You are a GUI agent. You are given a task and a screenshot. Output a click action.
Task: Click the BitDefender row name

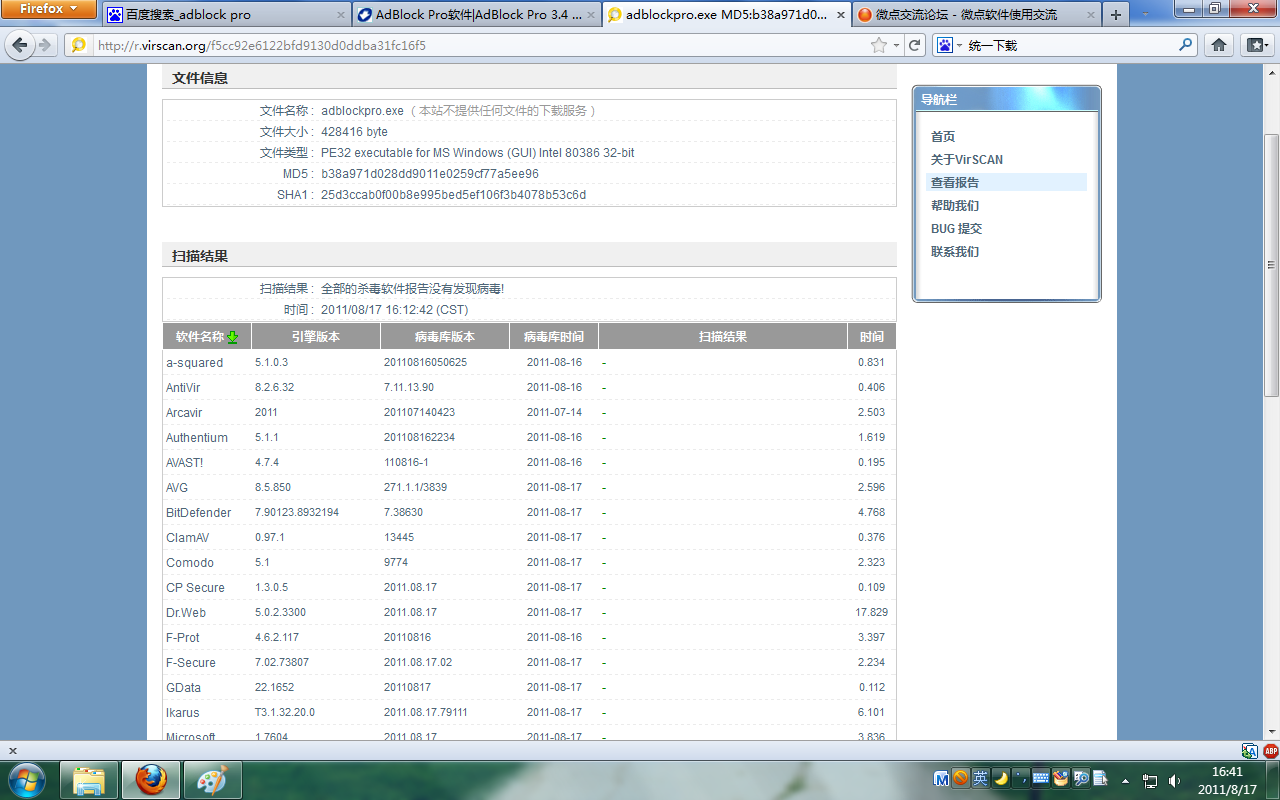(199, 513)
